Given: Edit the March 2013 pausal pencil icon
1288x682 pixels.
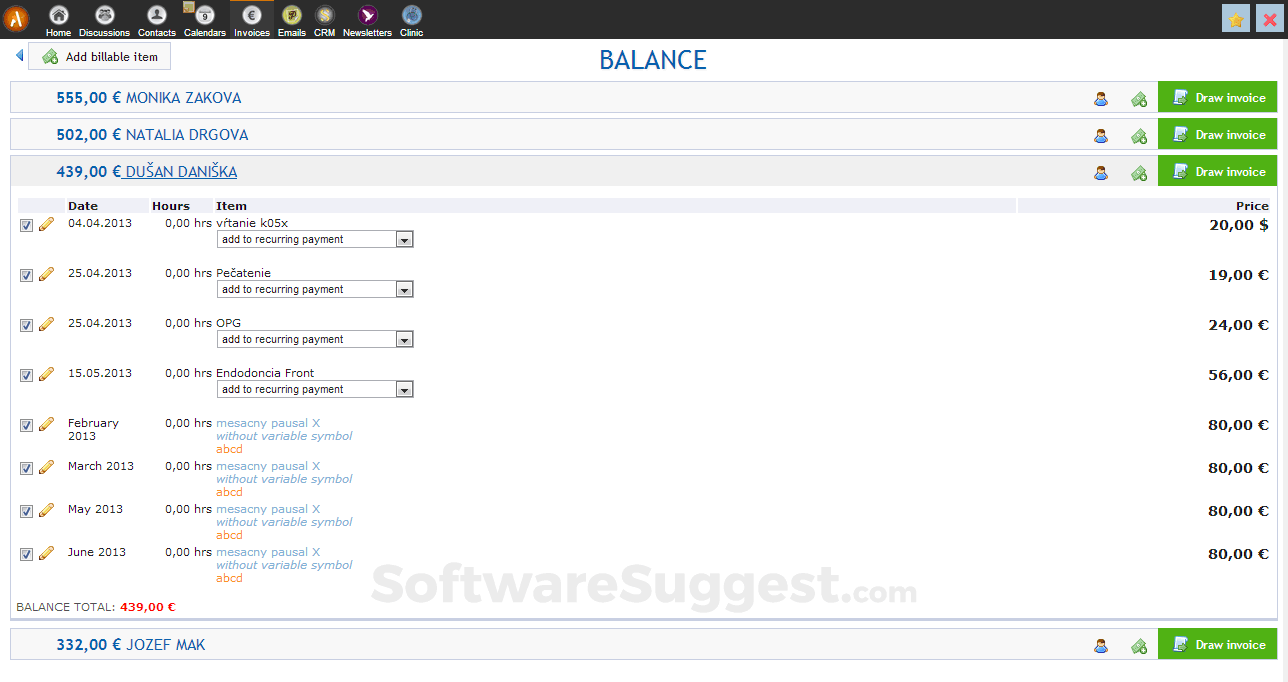Looking at the screenshot, I should 46,467.
